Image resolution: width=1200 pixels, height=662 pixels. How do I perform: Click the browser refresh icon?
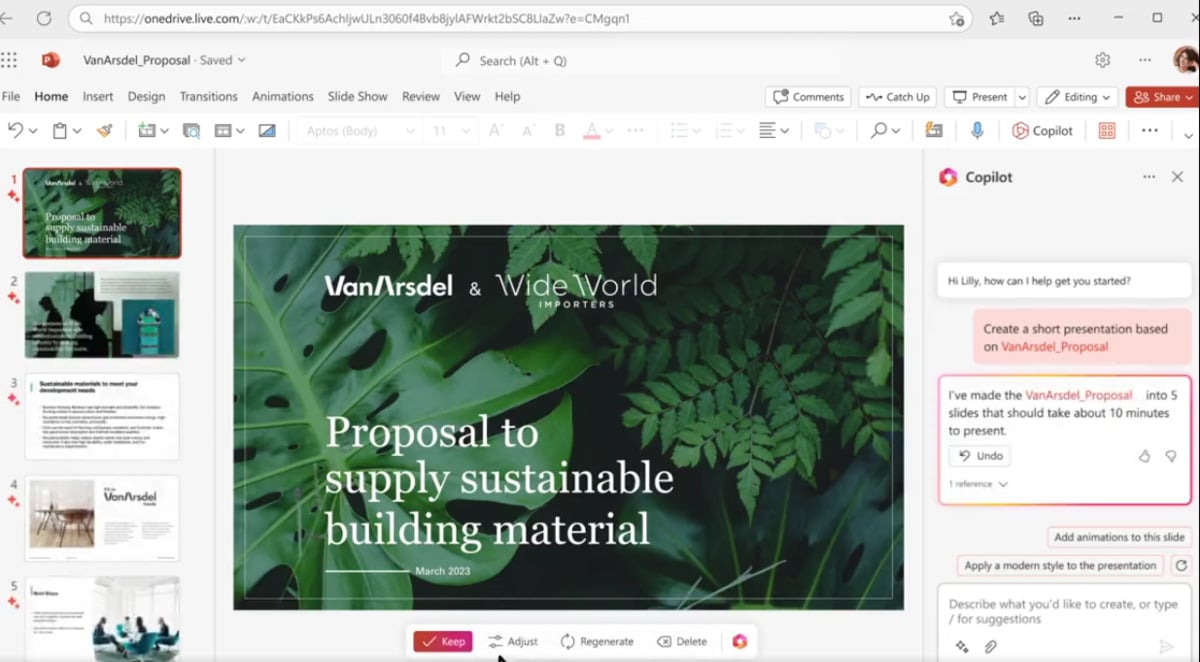click(x=43, y=18)
